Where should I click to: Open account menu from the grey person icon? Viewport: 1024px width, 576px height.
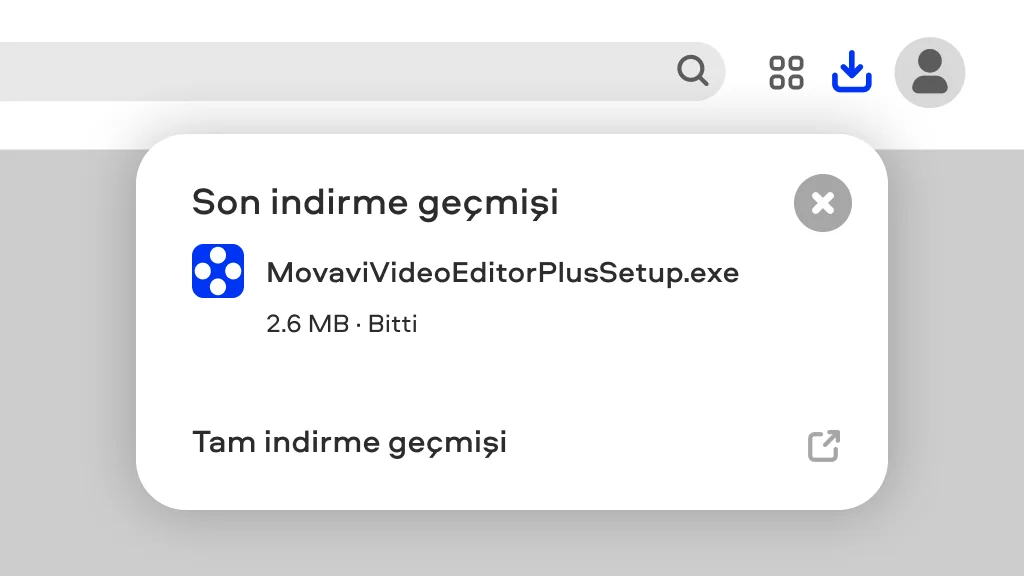point(930,72)
